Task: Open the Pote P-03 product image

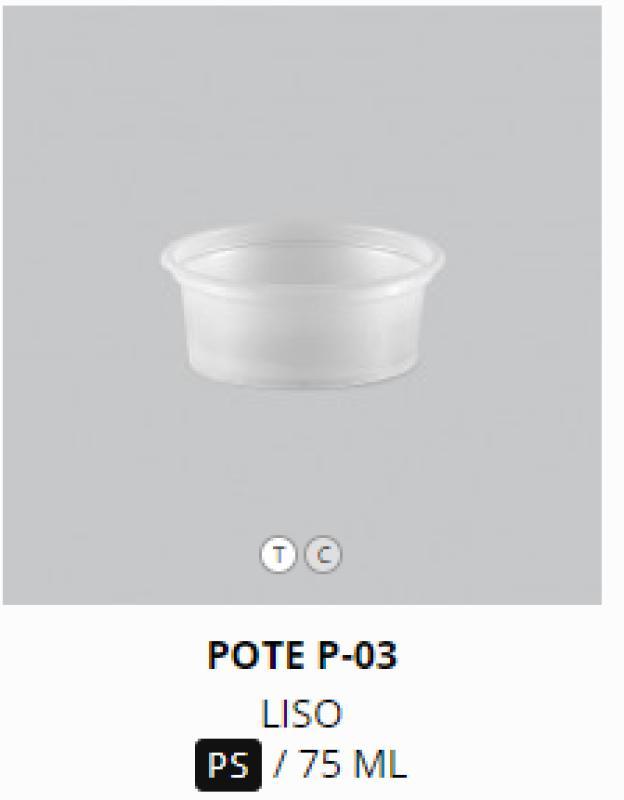Action: [x=302, y=305]
